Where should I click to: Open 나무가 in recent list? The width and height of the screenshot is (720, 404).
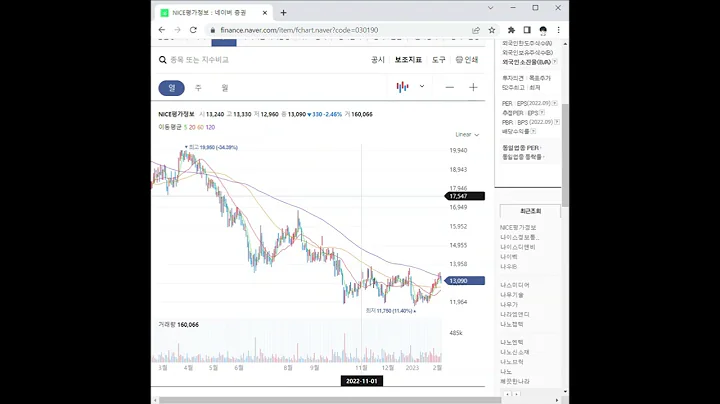(x=509, y=304)
